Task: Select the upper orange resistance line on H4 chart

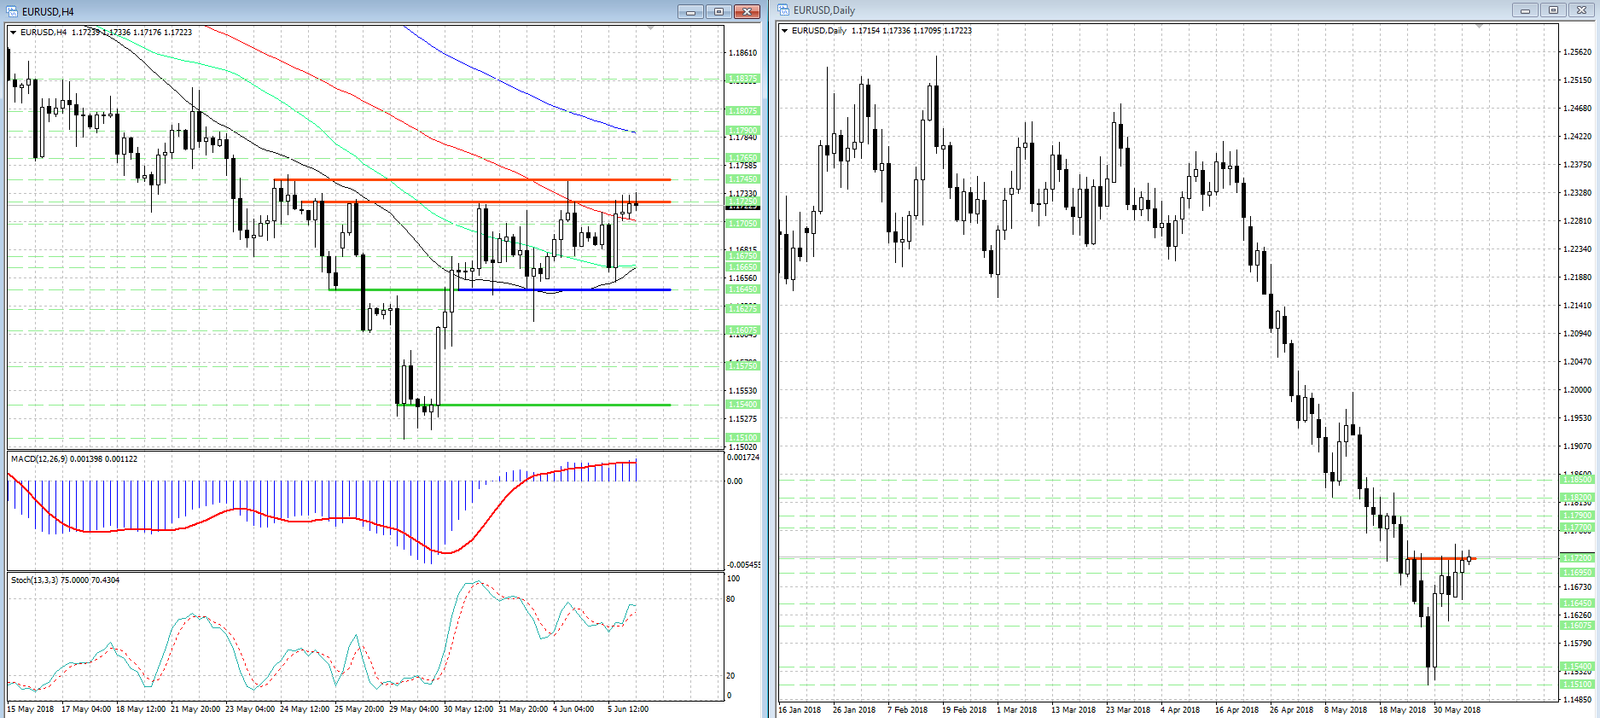Action: (472, 180)
